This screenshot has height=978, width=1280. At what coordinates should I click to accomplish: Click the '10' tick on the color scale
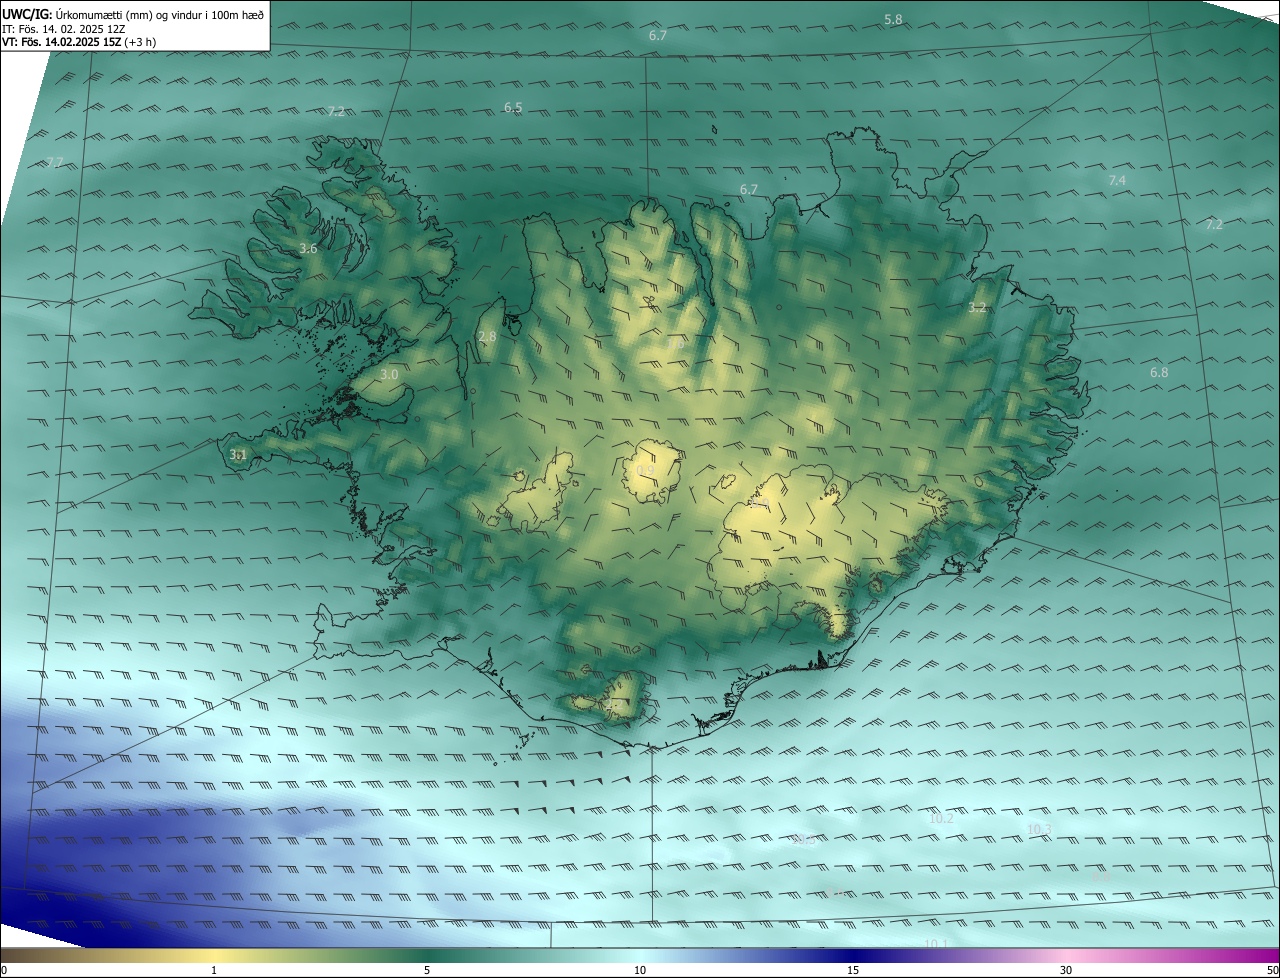pos(640,970)
